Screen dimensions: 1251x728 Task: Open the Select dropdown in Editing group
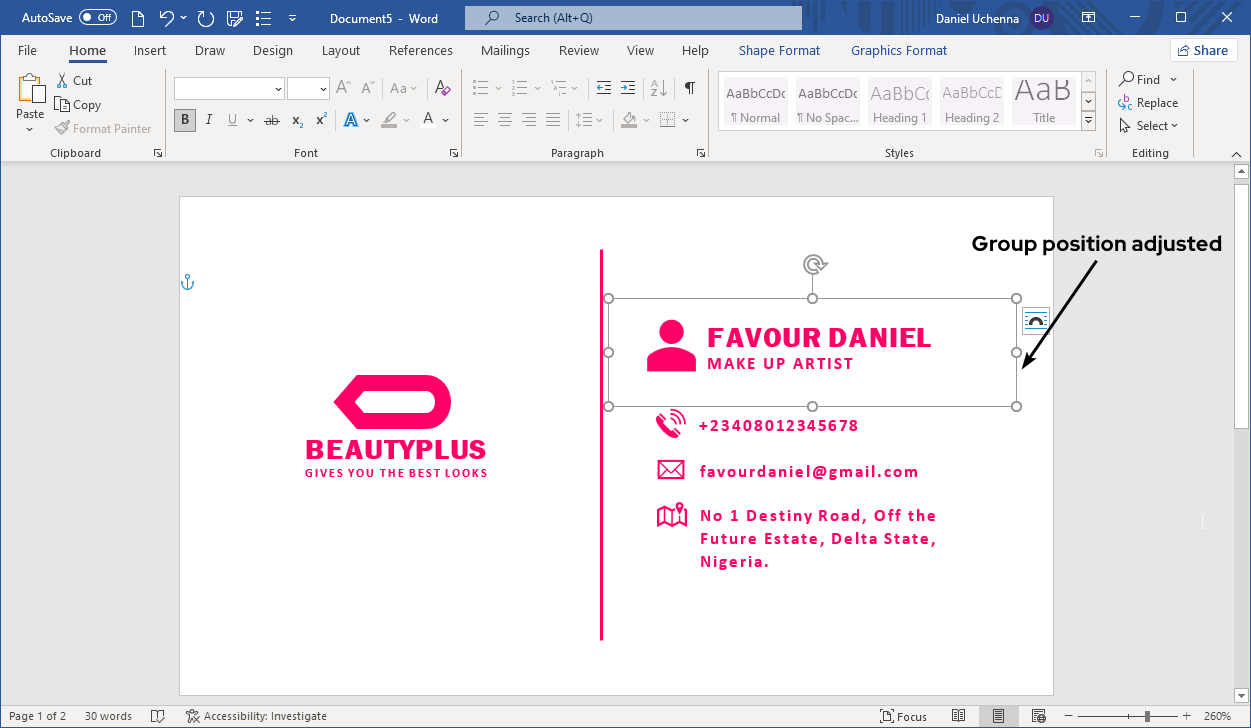tap(1150, 125)
